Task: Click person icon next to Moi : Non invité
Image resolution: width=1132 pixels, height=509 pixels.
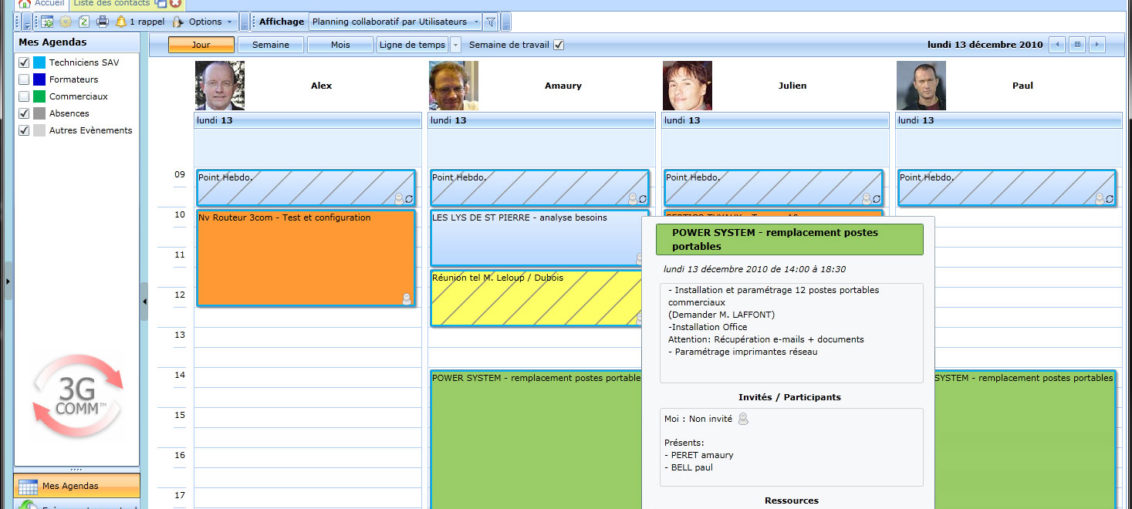Action: (743, 418)
